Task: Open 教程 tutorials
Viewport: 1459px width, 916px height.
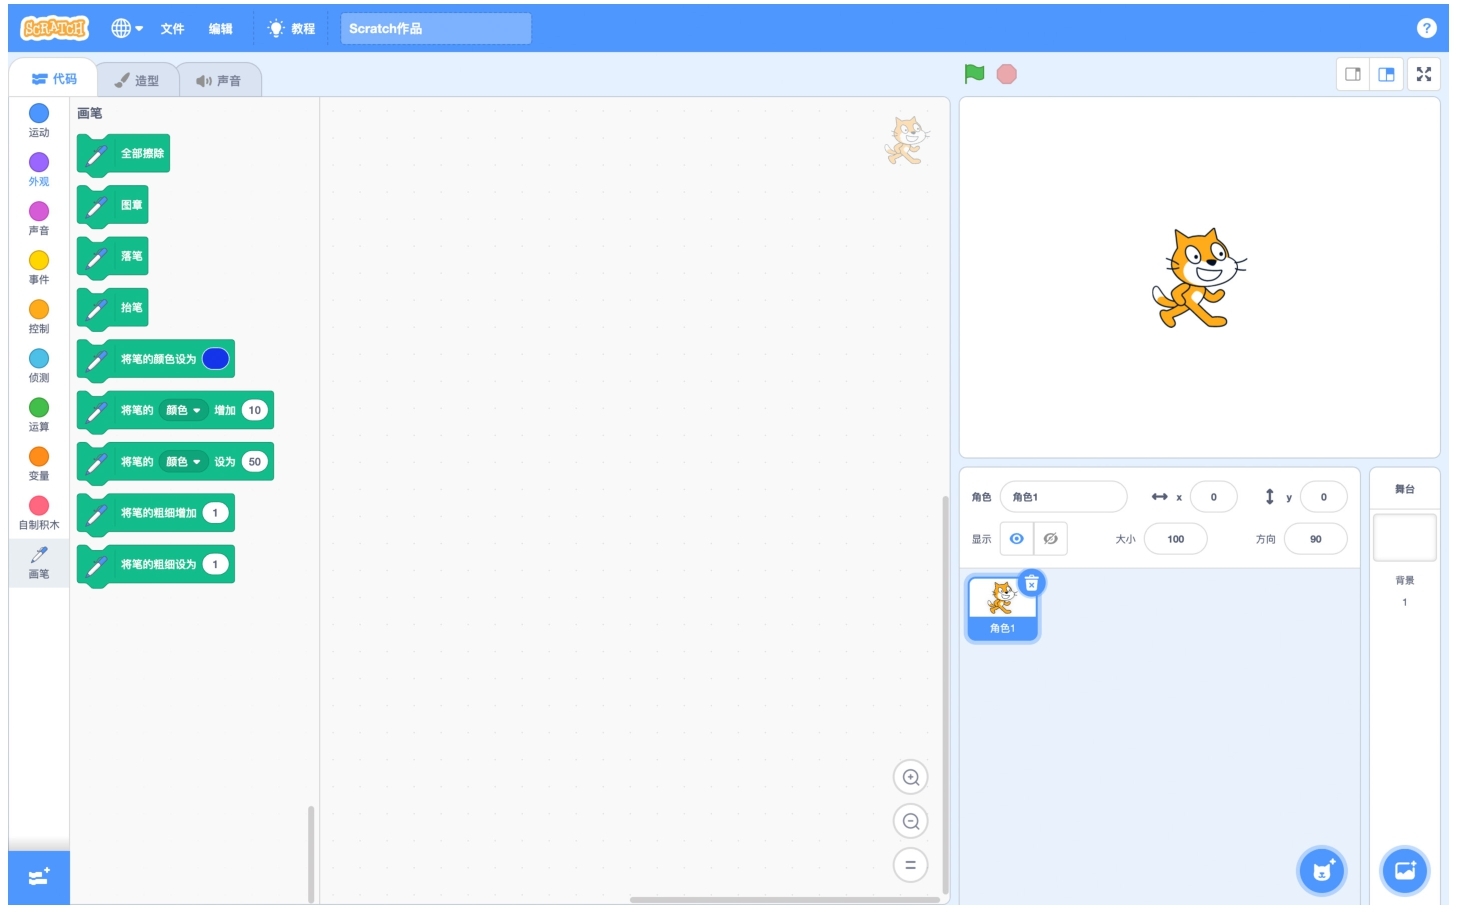Action: point(292,29)
